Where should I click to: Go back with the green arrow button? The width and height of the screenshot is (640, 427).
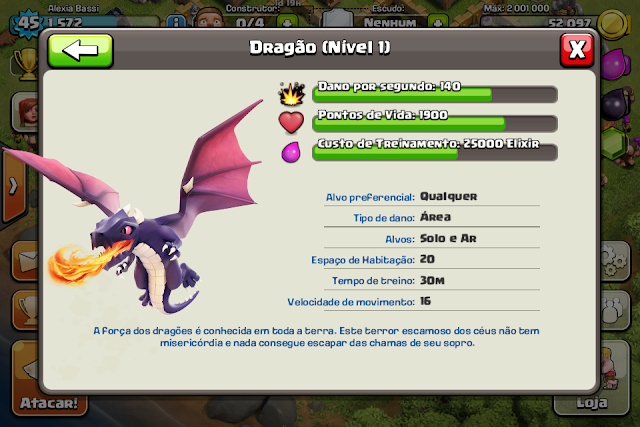[x=80, y=51]
